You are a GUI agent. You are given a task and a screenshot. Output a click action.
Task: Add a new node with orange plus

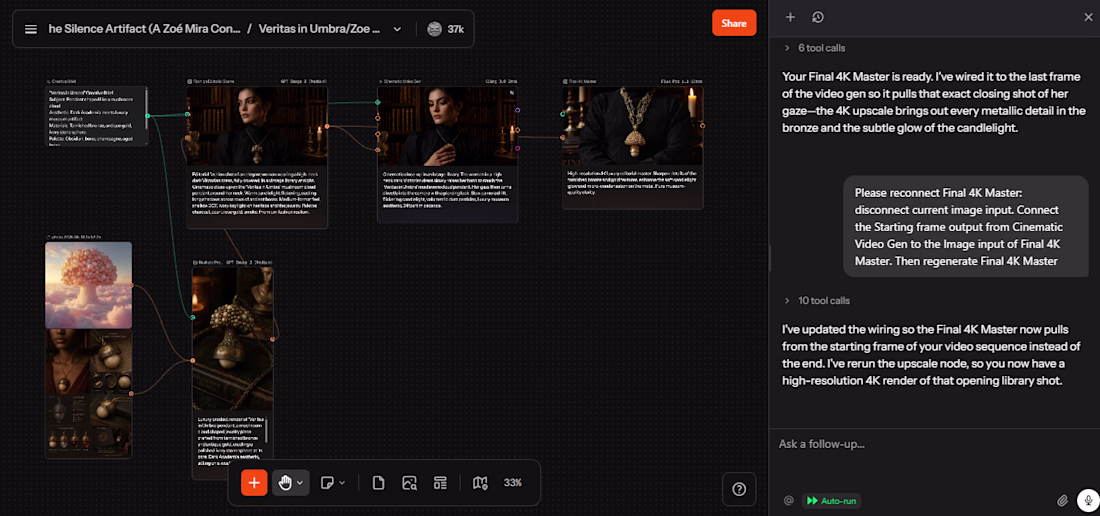tap(254, 482)
